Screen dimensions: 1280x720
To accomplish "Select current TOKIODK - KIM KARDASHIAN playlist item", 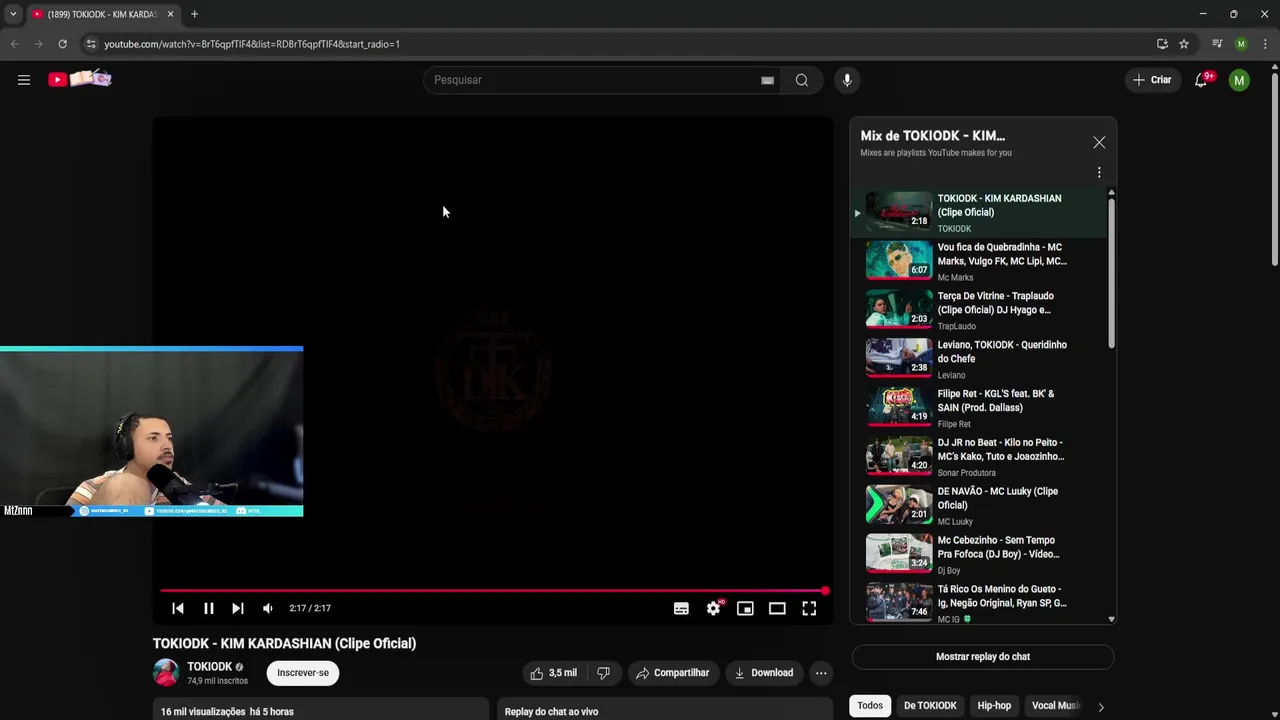I will [x=980, y=212].
